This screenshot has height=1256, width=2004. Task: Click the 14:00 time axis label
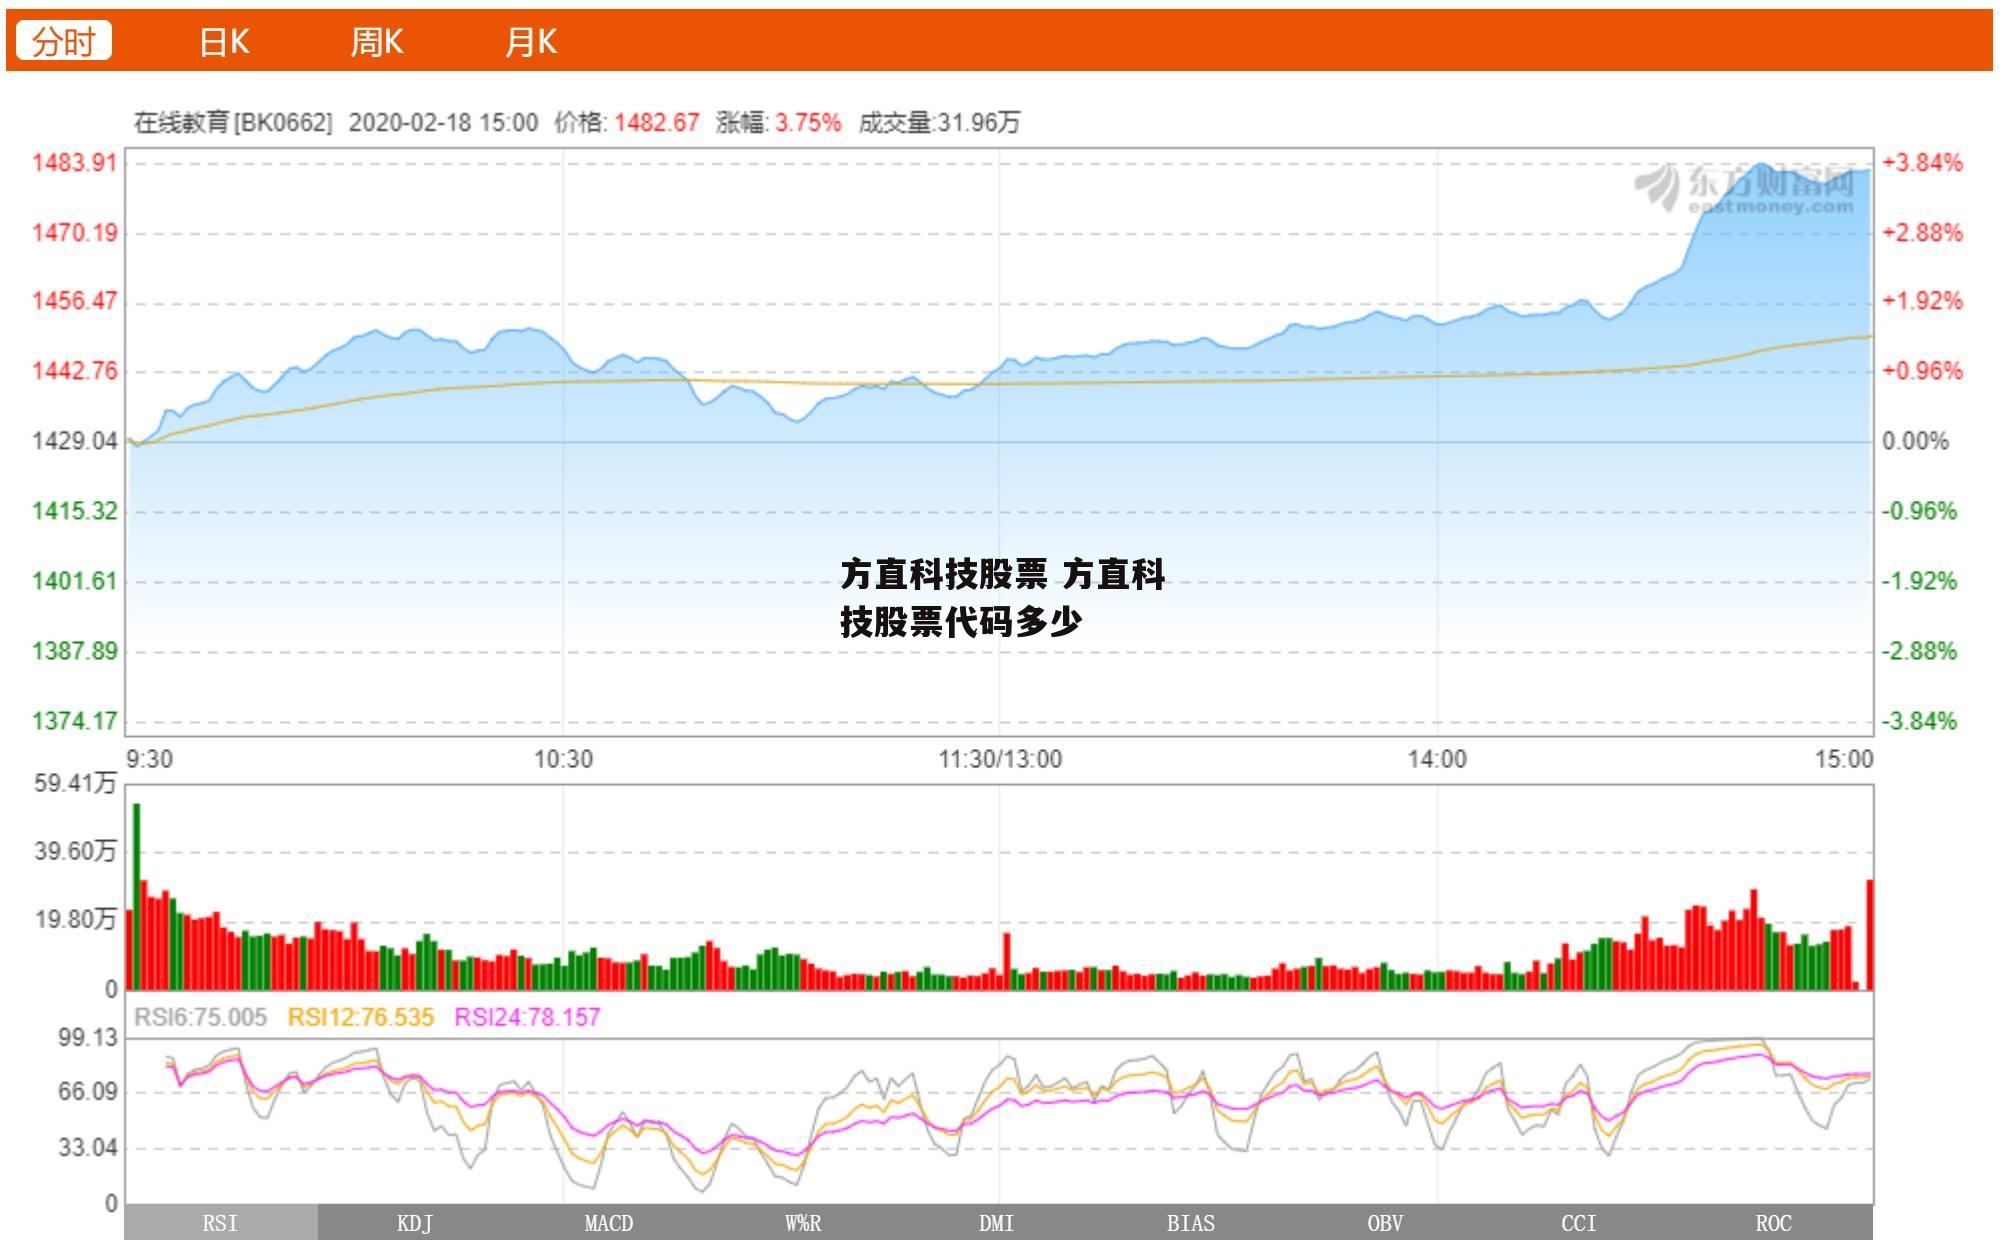pyautogui.click(x=1437, y=760)
